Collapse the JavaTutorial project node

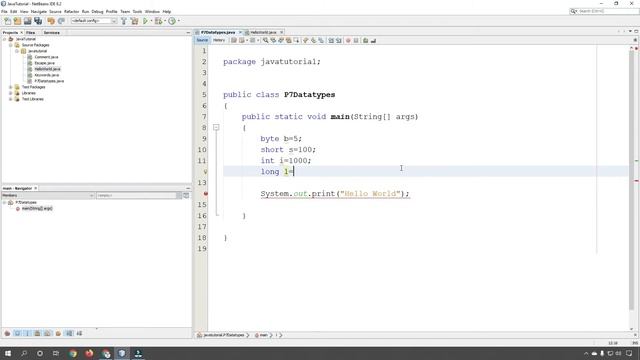(4, 39)
